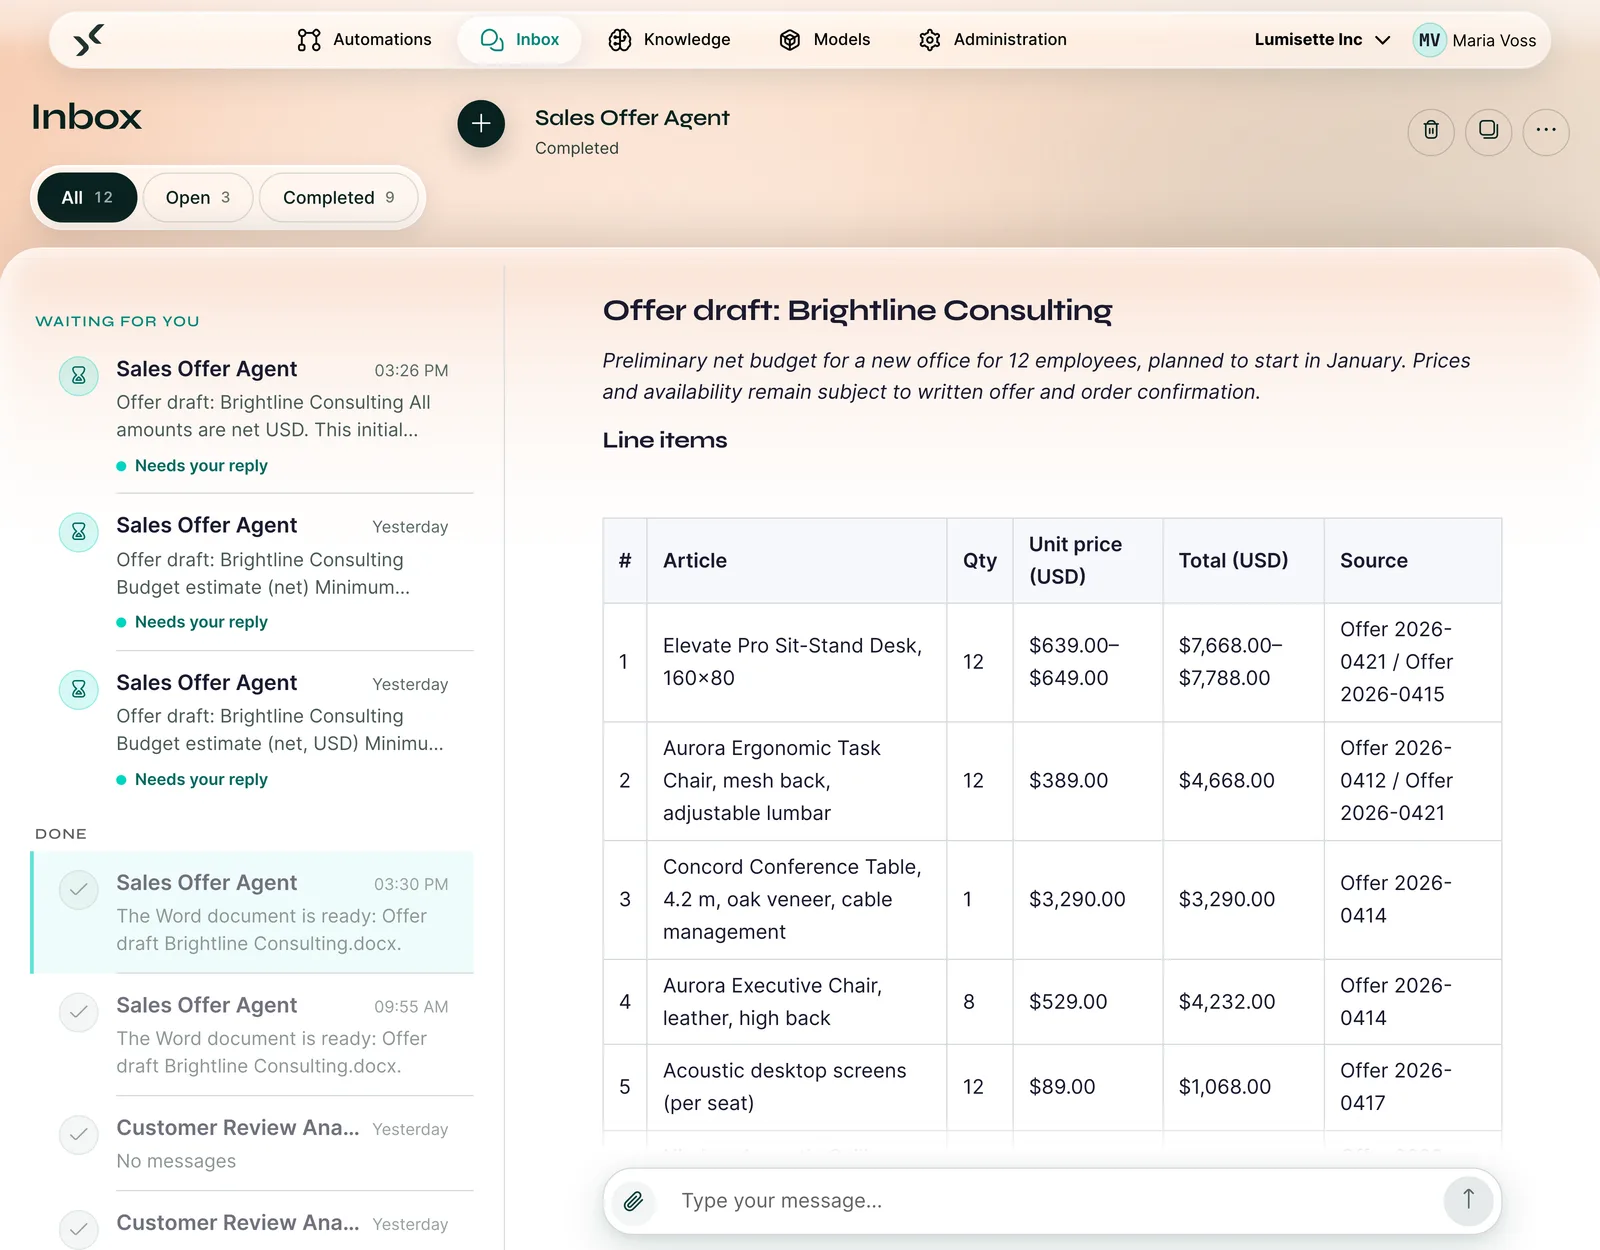Screen dimensions: 1600x1250
Task: Click the Aurora Executive Chair article cell
Action: (797, 1002)
